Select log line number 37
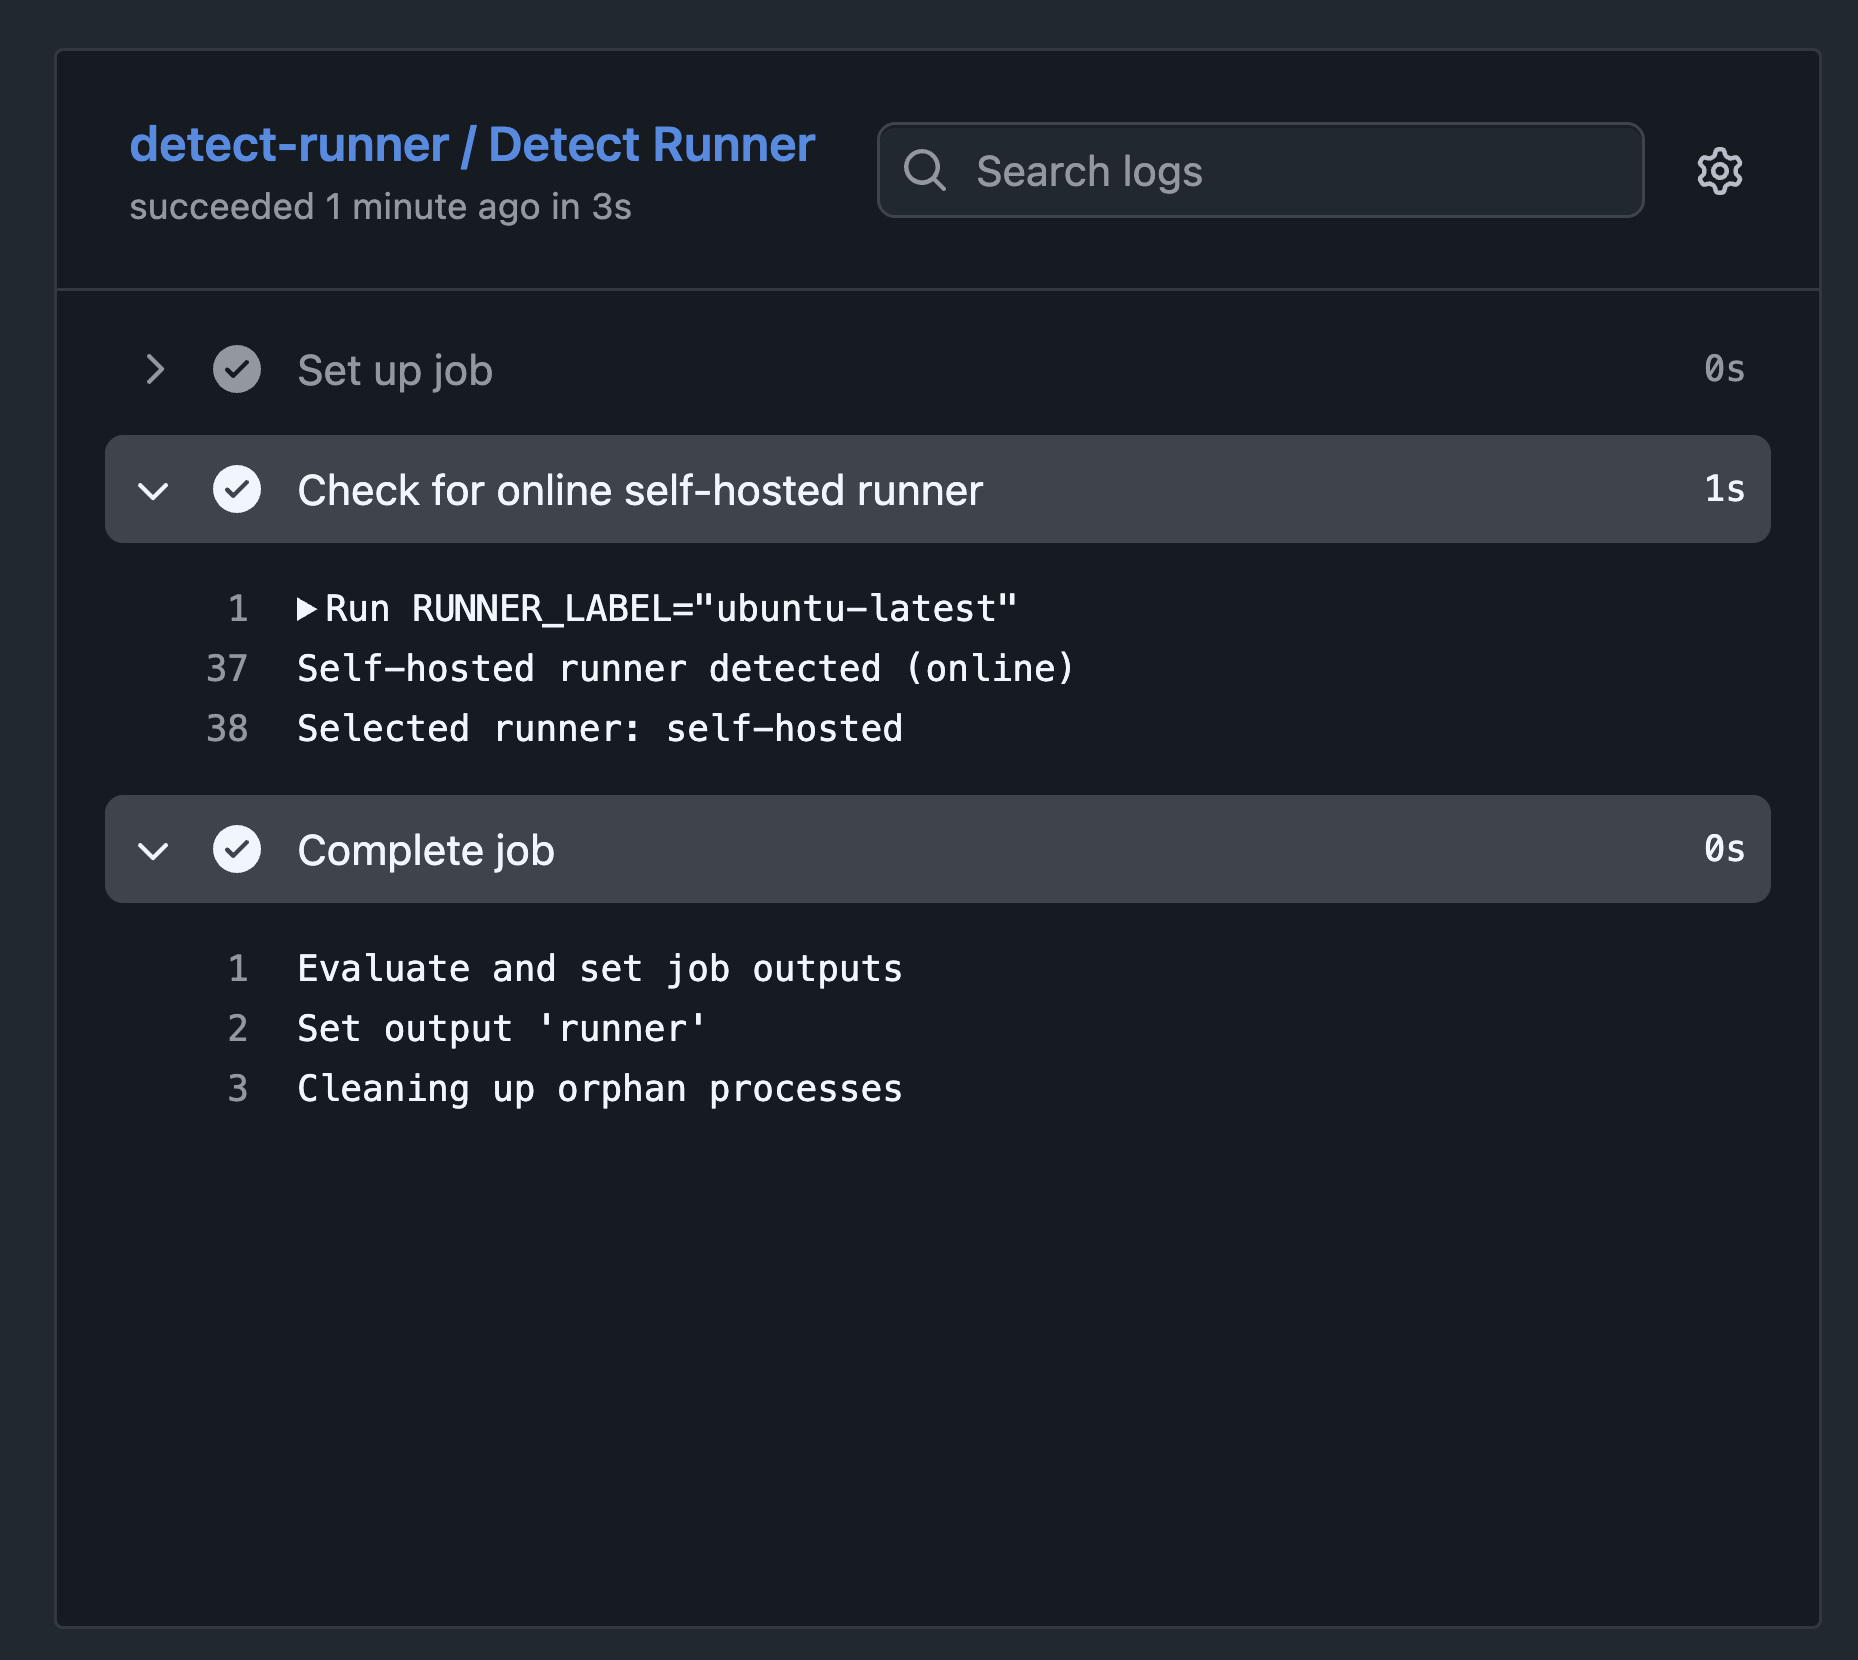The height and width of the screenshot is (1660, 1858). [x=227, y=669]
